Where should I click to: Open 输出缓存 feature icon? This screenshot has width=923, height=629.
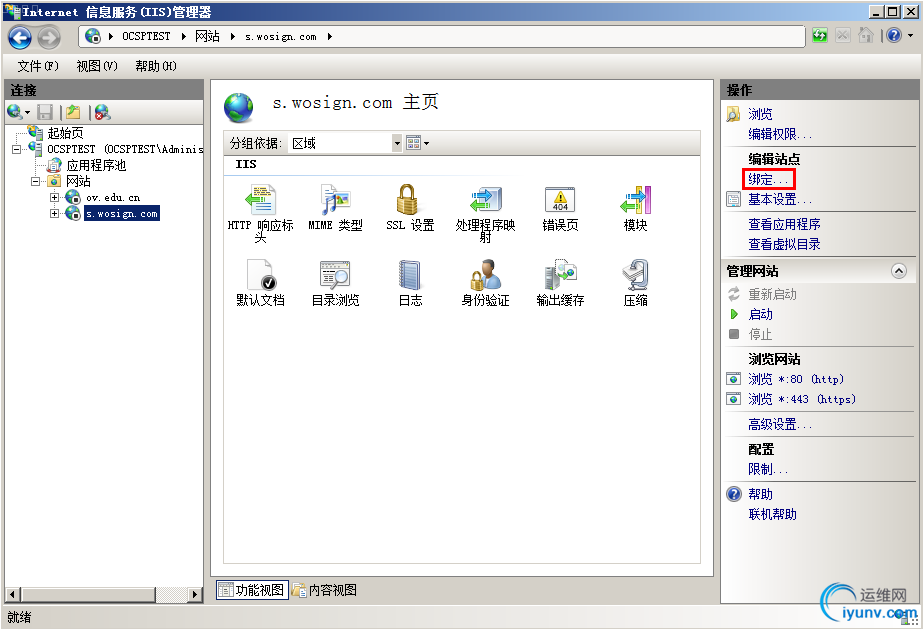pyautogui.click(x=560, y=275)
